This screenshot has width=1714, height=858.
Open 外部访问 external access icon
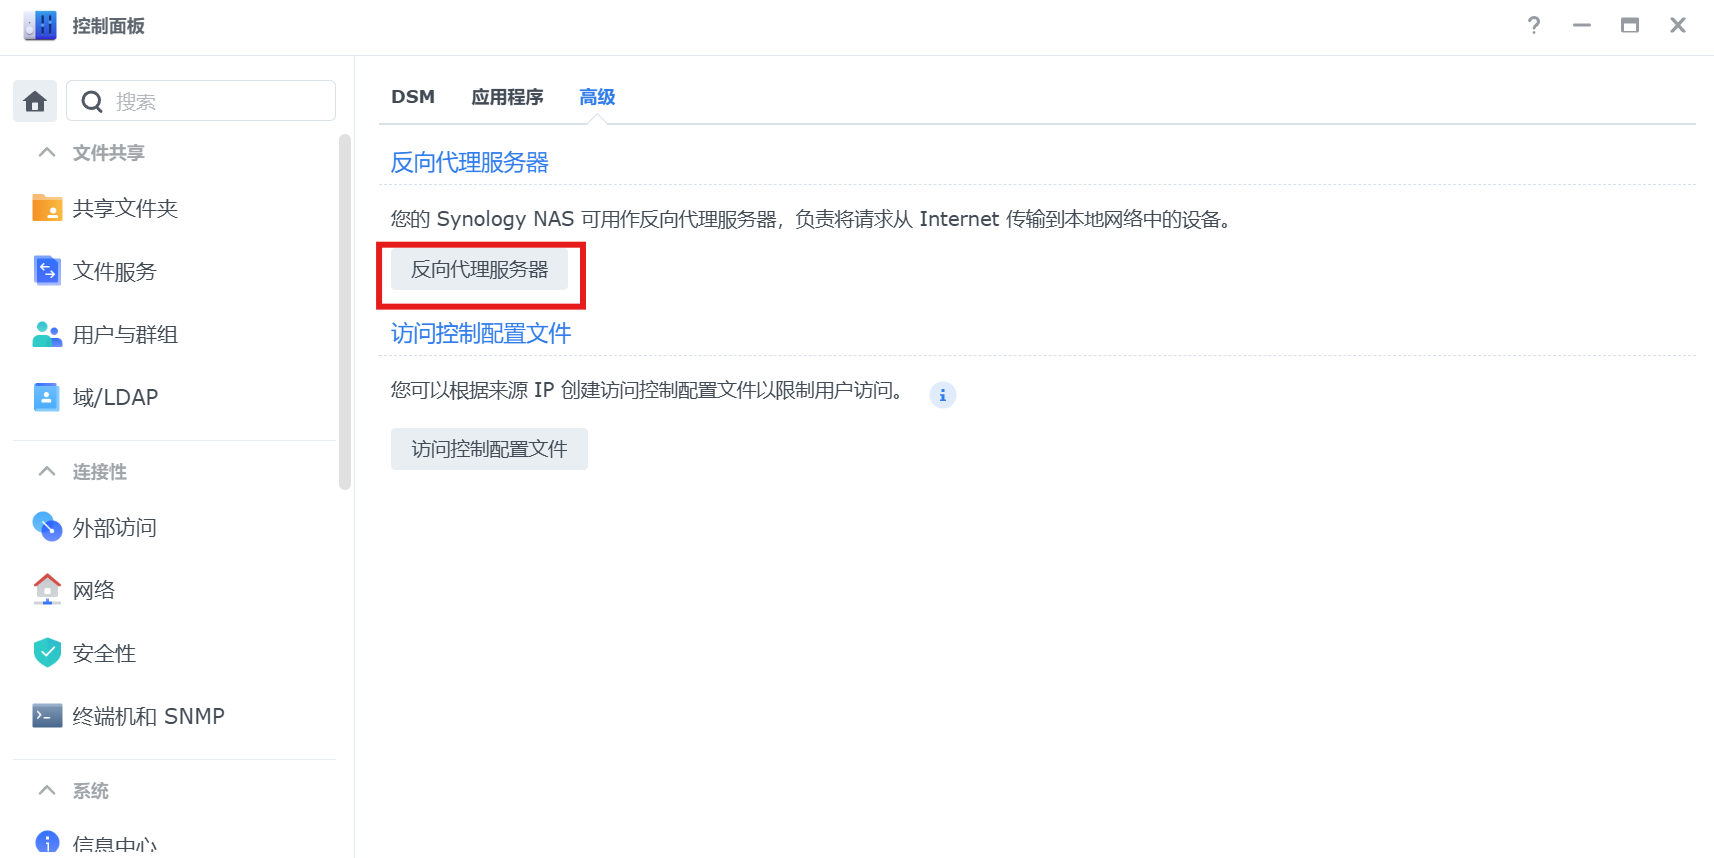[47, 527]
